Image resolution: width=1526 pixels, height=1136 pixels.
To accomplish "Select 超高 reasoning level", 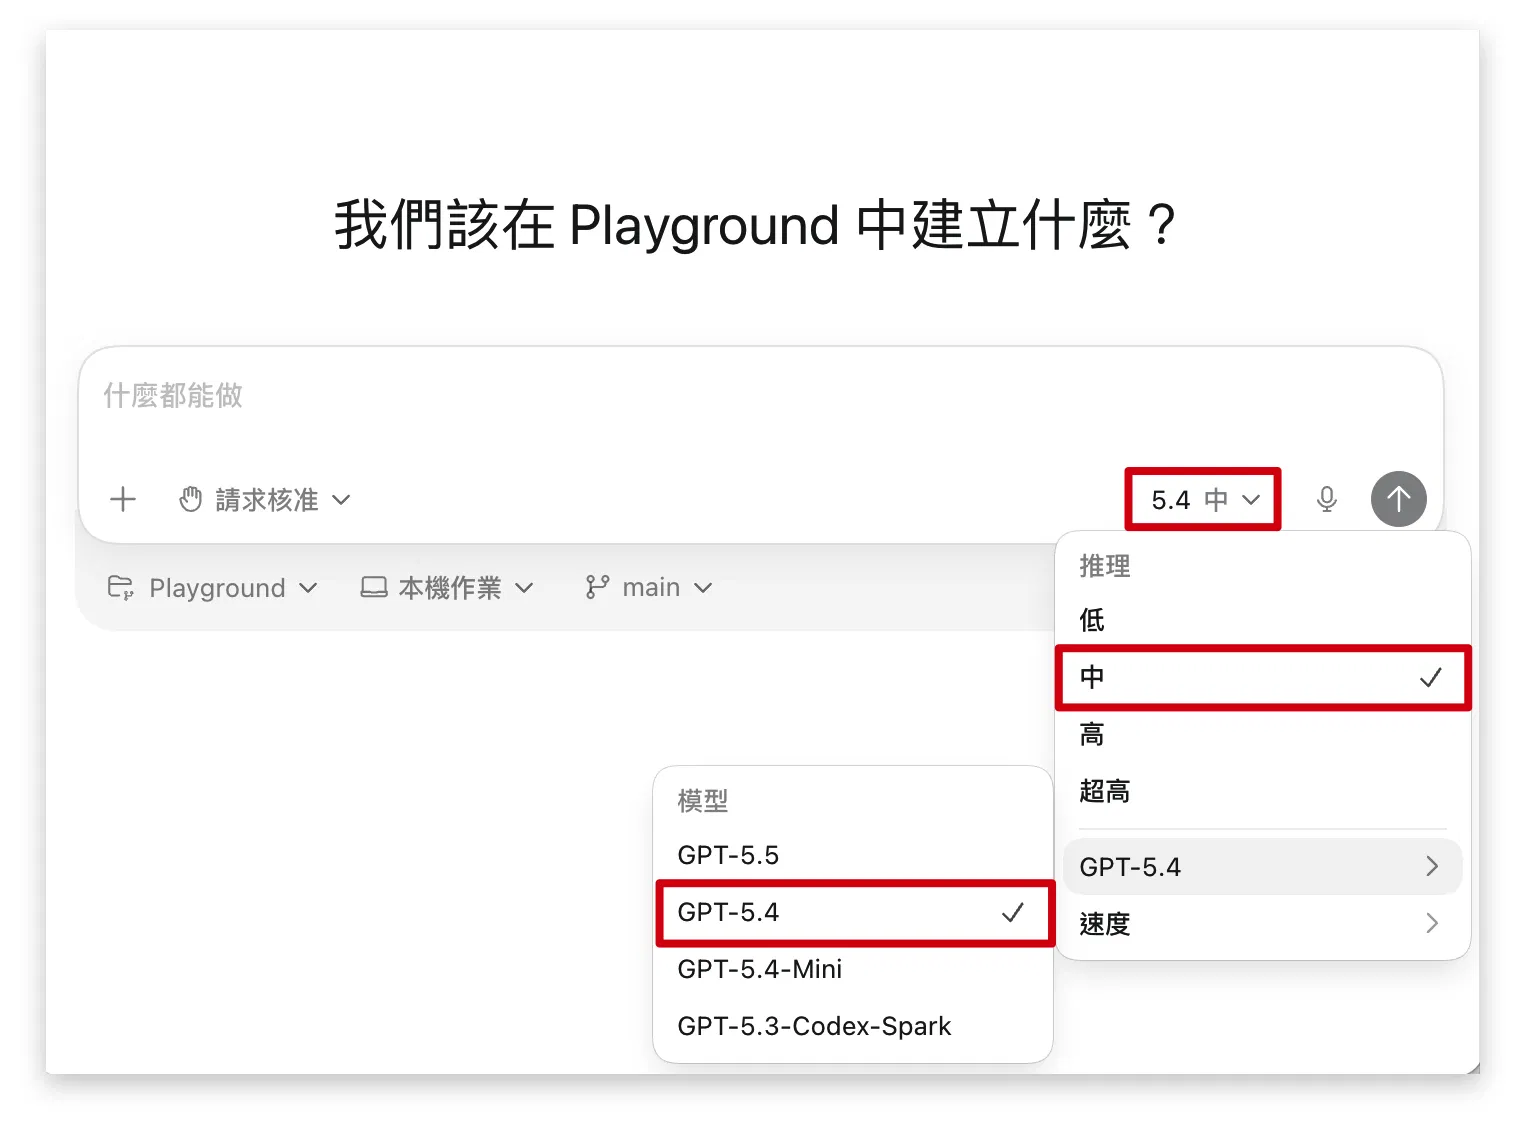I will (x=1262, y=791).
